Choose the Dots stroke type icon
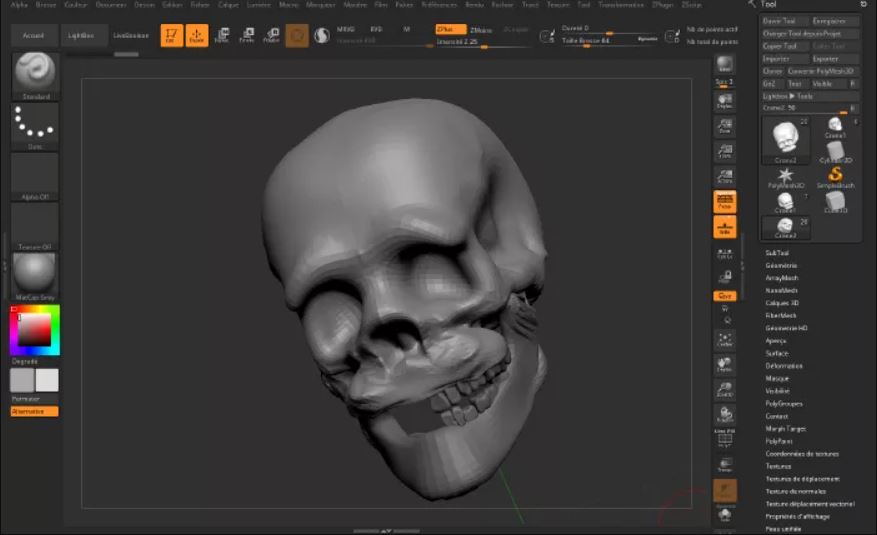877x535 pixels. point(35,126)
